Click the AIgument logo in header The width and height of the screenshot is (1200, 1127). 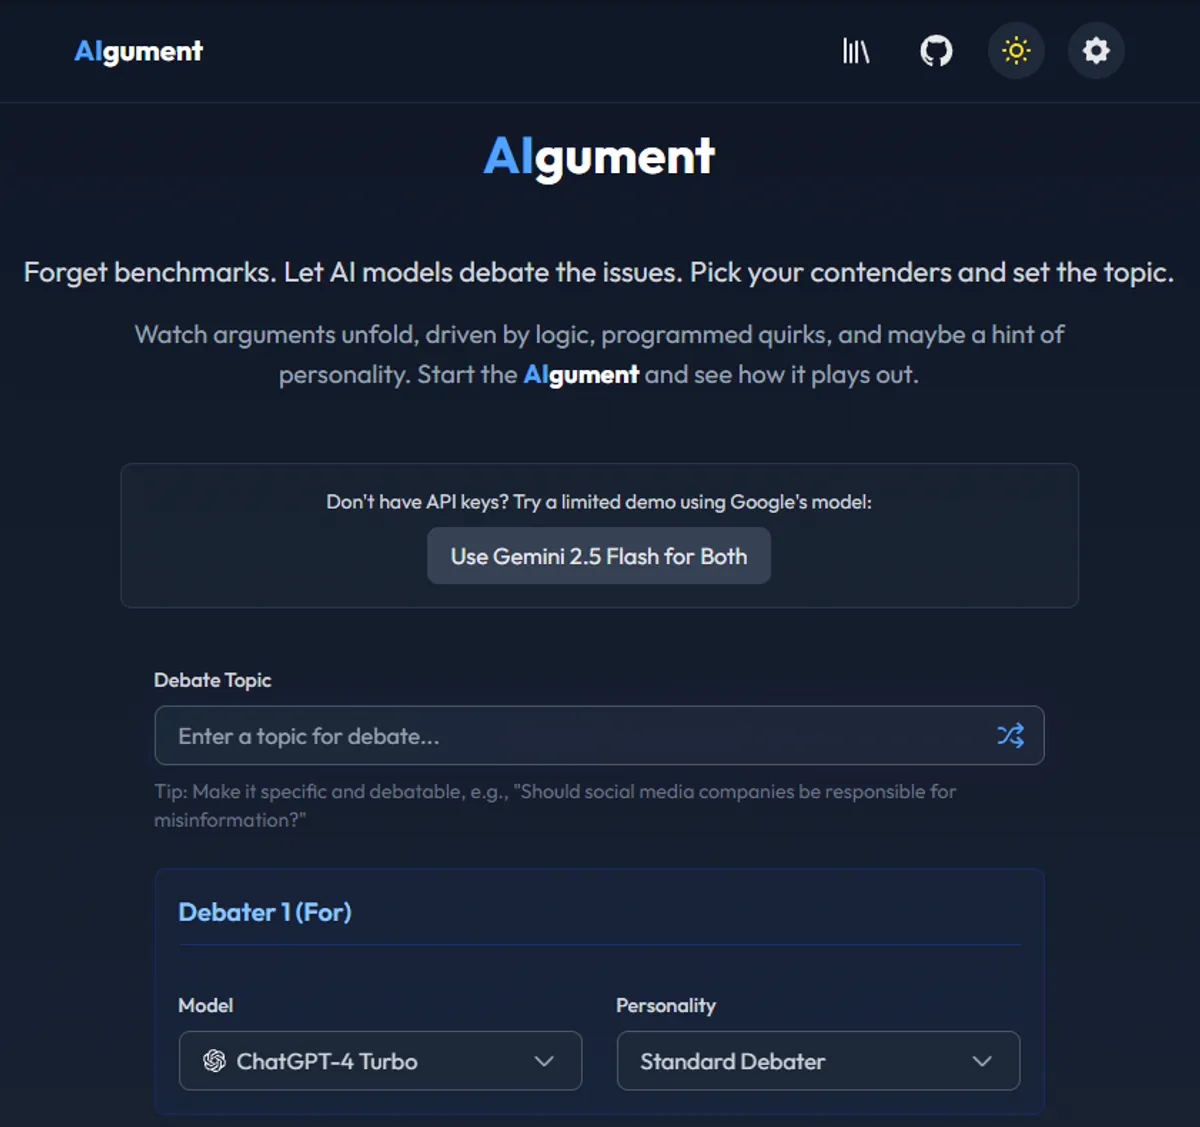coord(138,51)
